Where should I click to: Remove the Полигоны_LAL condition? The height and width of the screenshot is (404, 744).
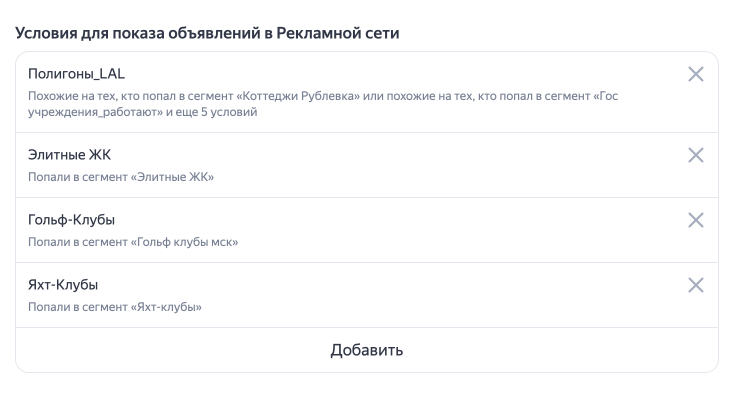(x=696, y=74)
